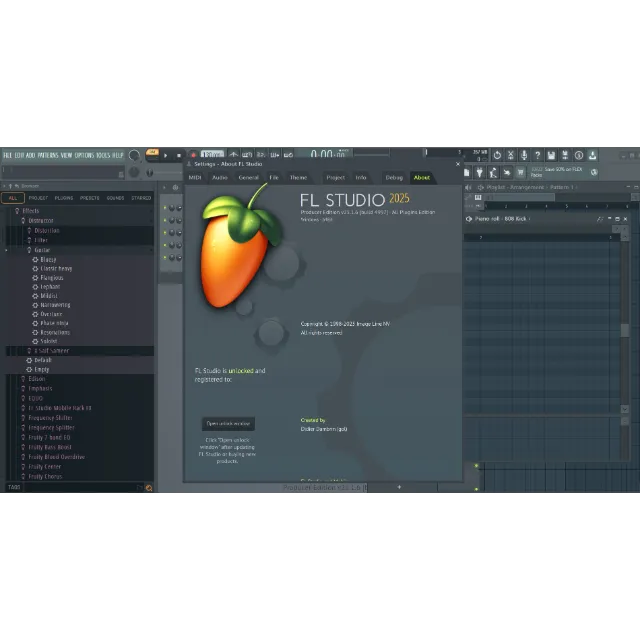The image size is (640, 640).
Task: Click the Play button in the transport bar
Action: [166, 156]
